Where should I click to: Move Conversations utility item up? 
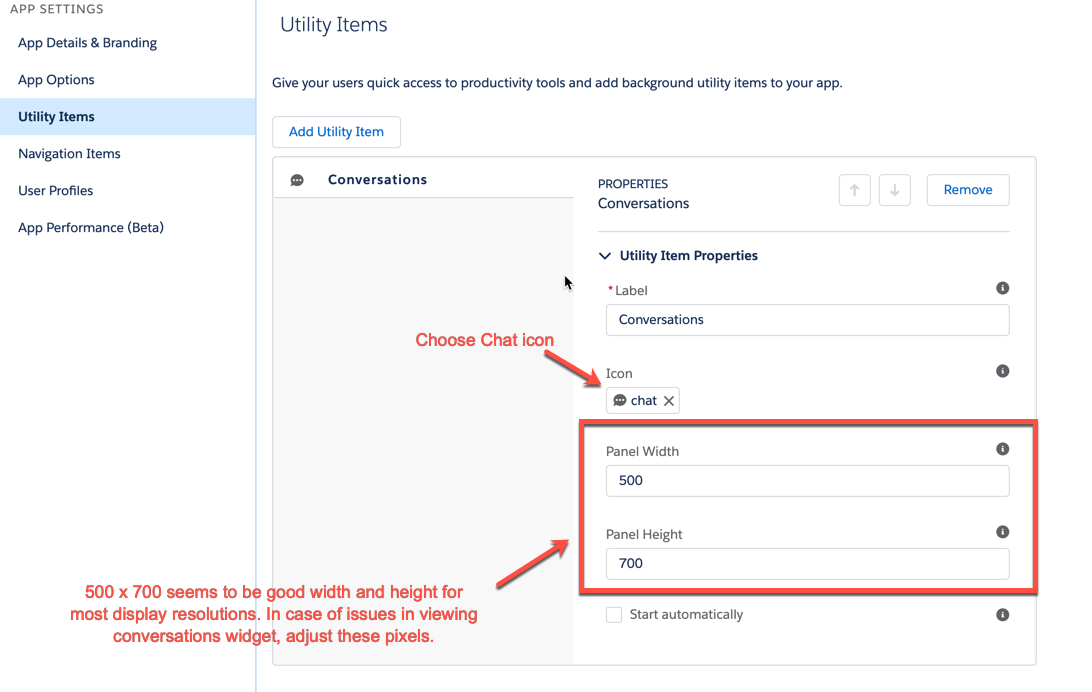pyautogui.click(x=855, y=190)
